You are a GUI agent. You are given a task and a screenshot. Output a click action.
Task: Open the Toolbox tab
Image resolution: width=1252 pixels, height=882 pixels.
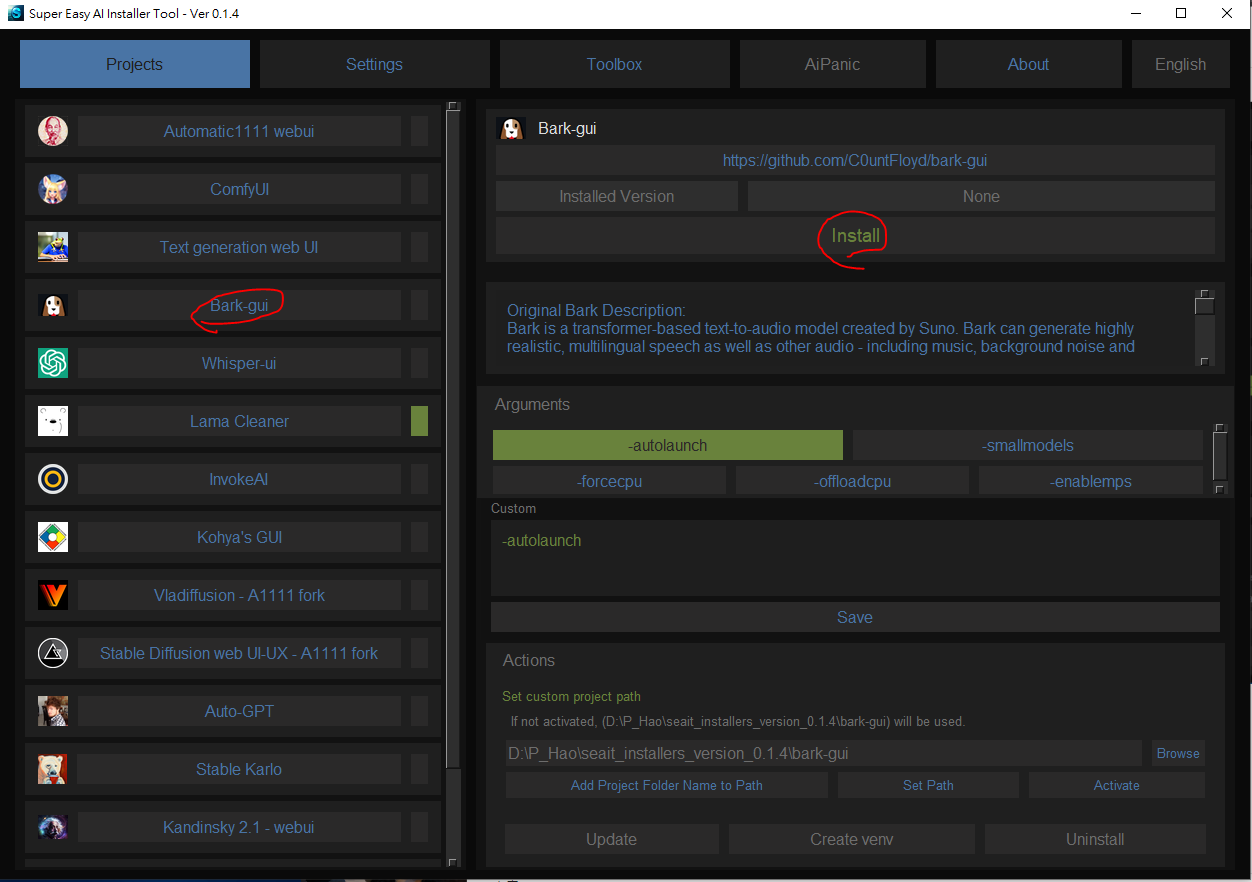point(614,64)
